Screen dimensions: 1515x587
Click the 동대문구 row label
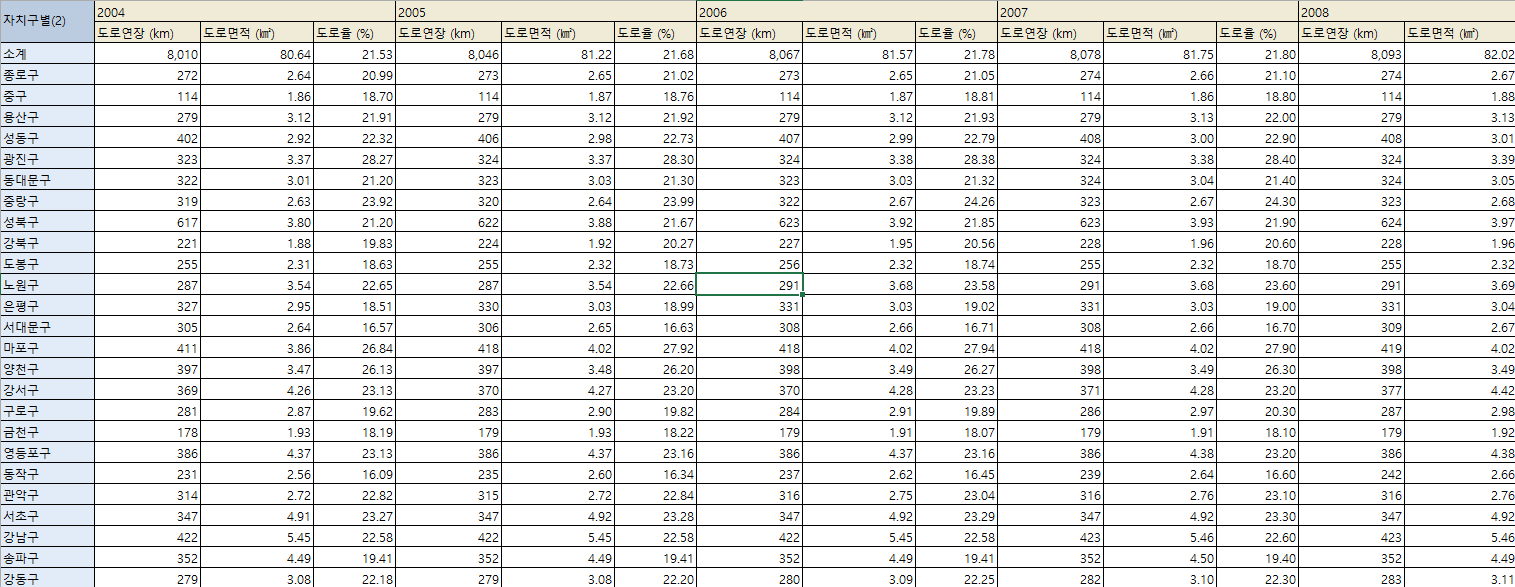(47, 180)
